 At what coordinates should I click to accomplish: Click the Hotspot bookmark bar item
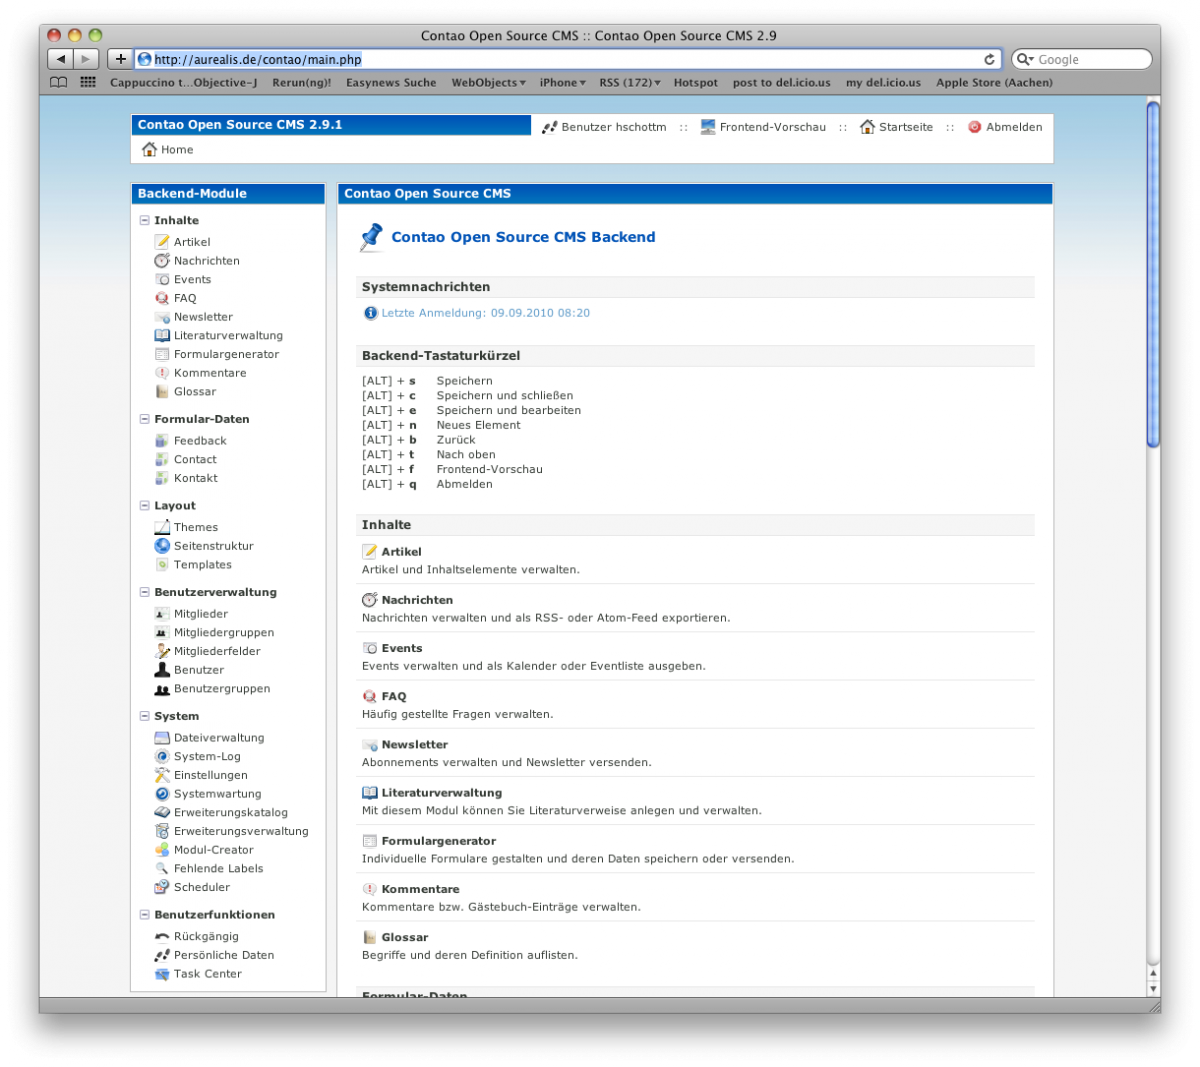(x=695, y=83)
